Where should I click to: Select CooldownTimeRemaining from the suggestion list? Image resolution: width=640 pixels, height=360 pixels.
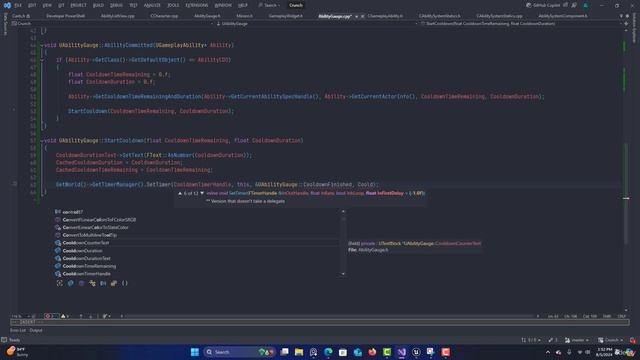pyautogui.click(x=196, y=266)
